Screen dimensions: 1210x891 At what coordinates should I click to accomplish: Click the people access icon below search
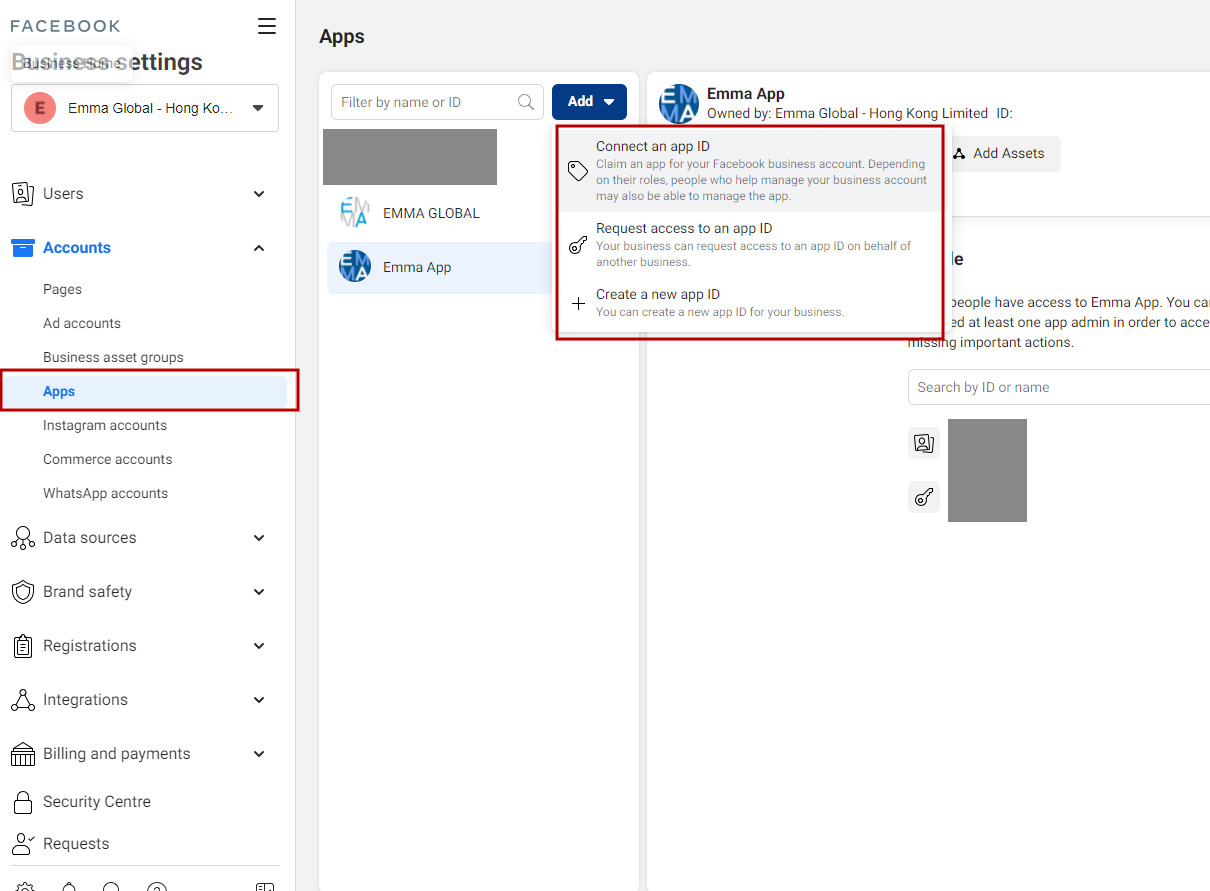point(924,443)
